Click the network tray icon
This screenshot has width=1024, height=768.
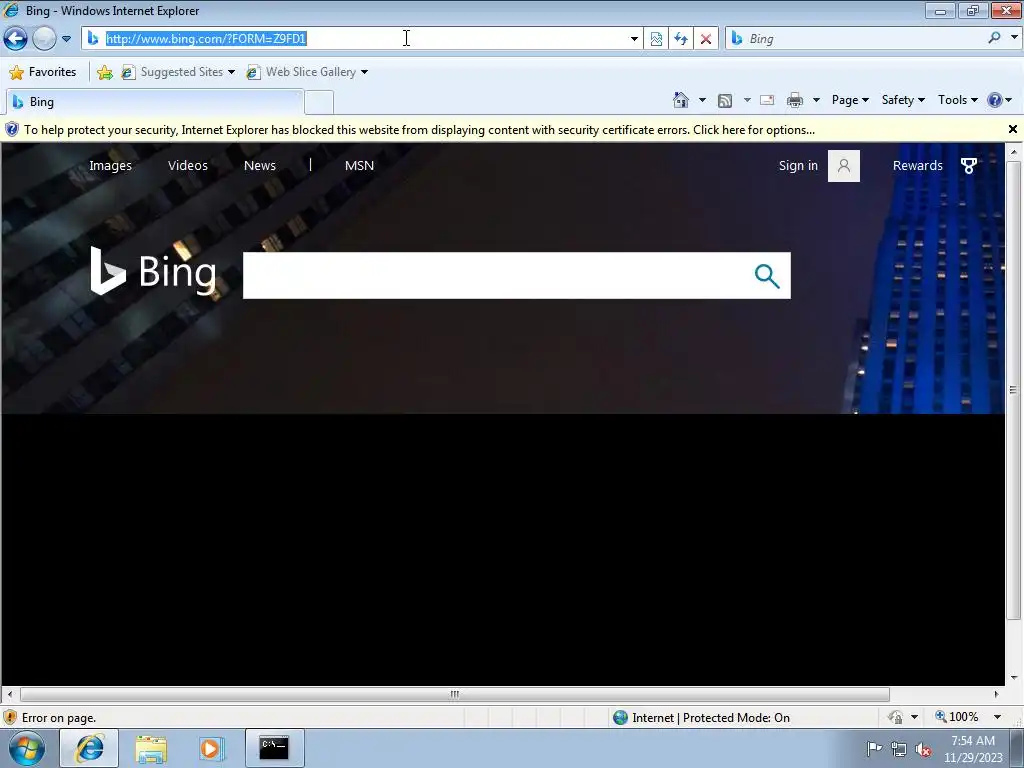[x=899, y=749]
